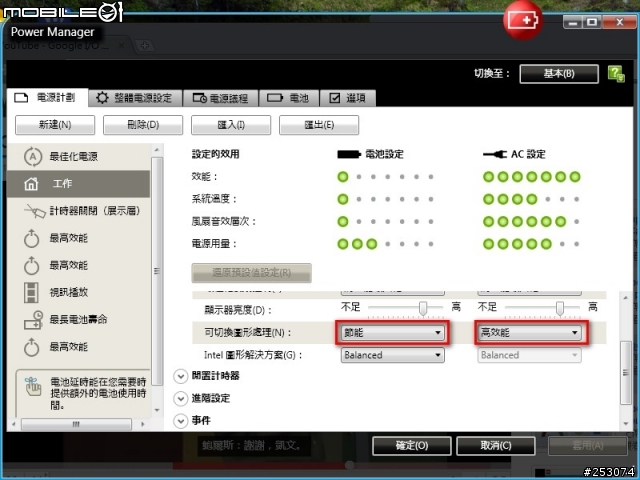Click settings panel scroll down arrow
The image size is (640, 480).
(626, 424)
